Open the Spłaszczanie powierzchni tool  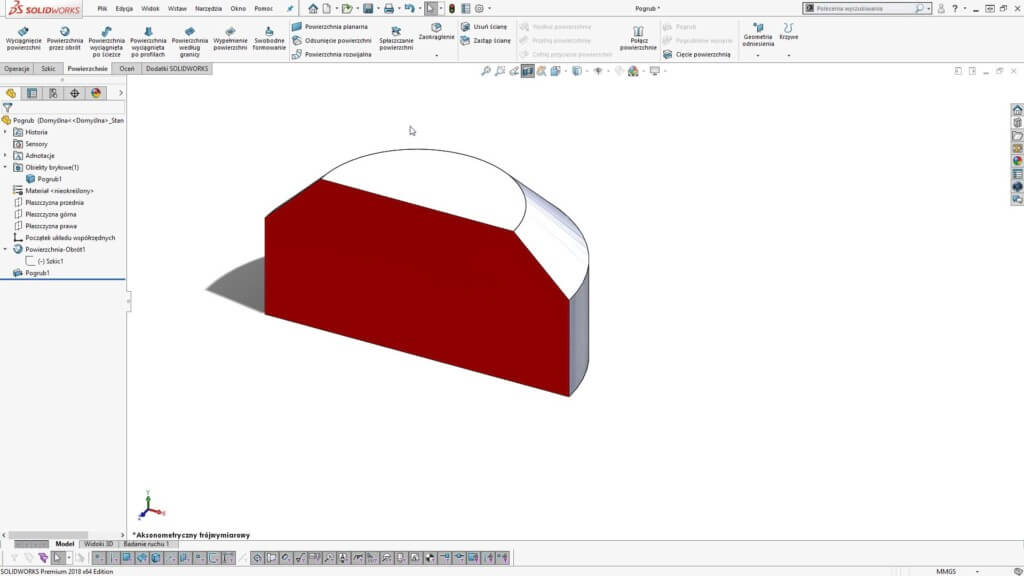pos(396,39)
